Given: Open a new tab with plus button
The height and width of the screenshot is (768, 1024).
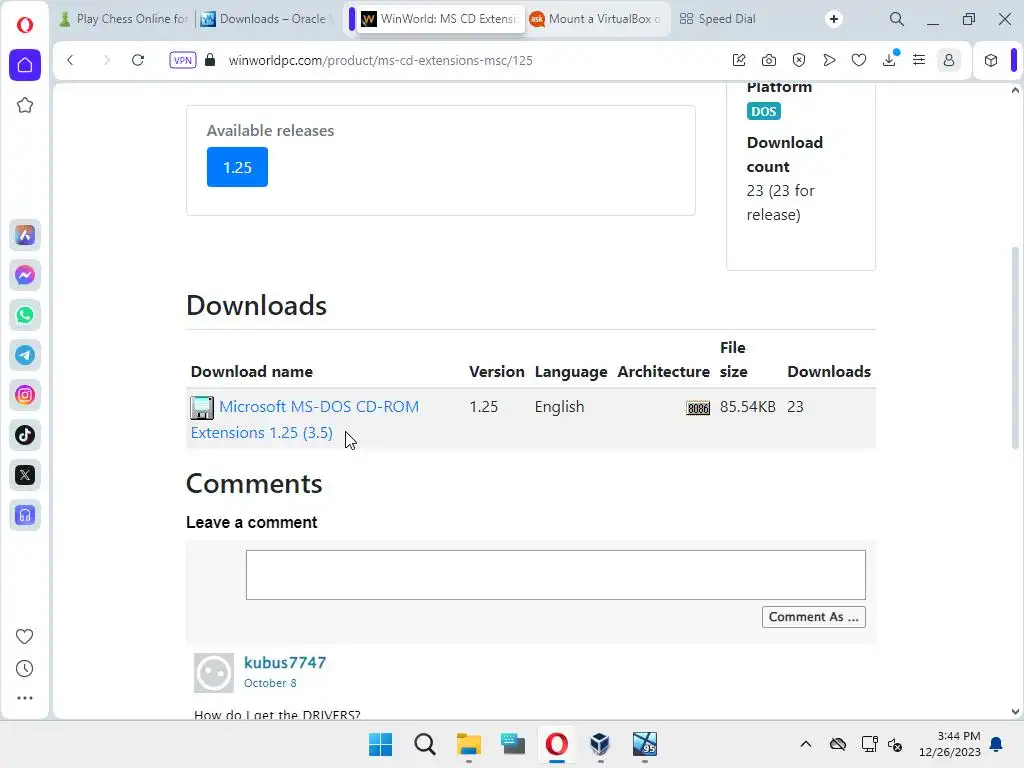Looking at the screenshot, I should coord(834,19).
